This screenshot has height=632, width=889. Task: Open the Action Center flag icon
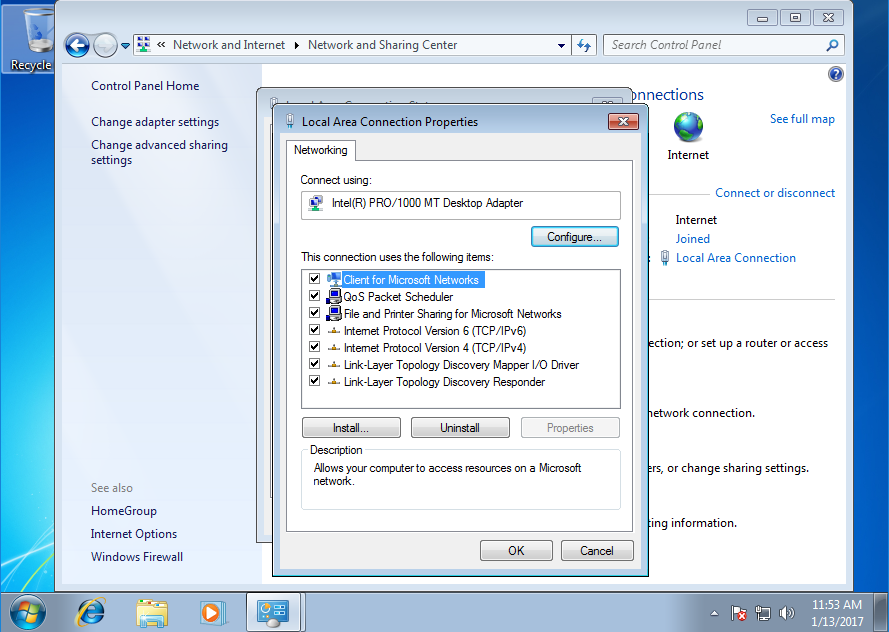(740, 612)
